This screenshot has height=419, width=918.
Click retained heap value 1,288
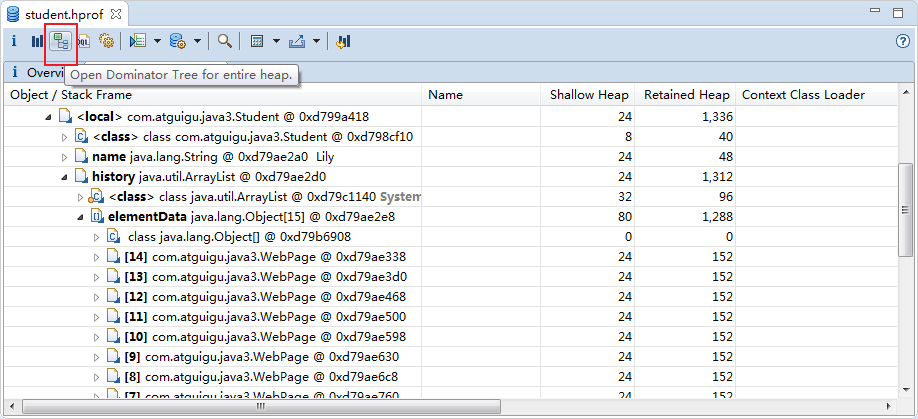718,217
